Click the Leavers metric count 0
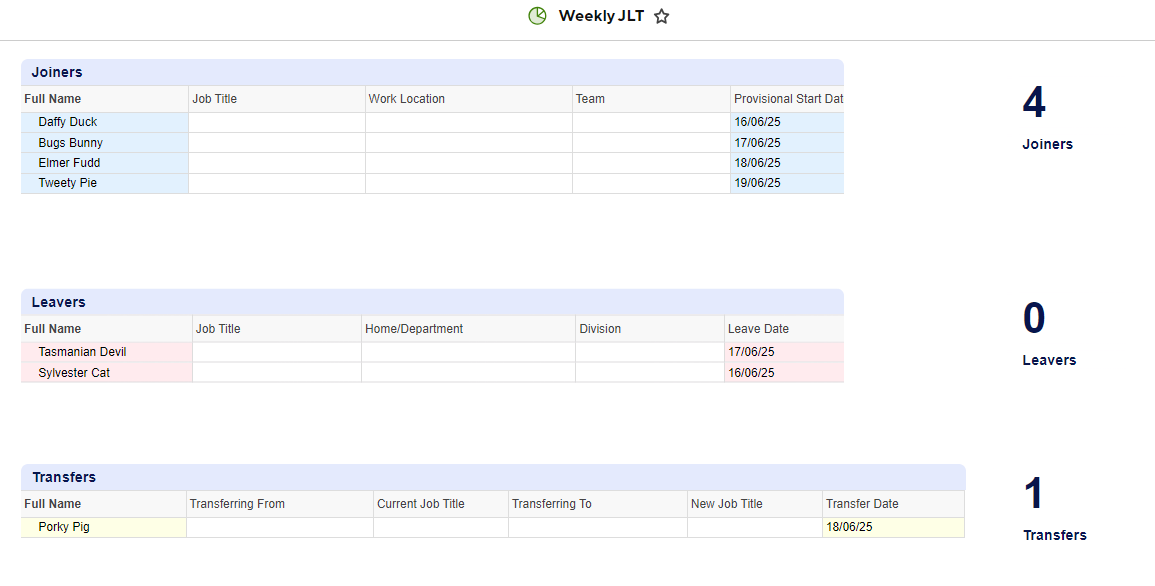 tap(1034, 318)
